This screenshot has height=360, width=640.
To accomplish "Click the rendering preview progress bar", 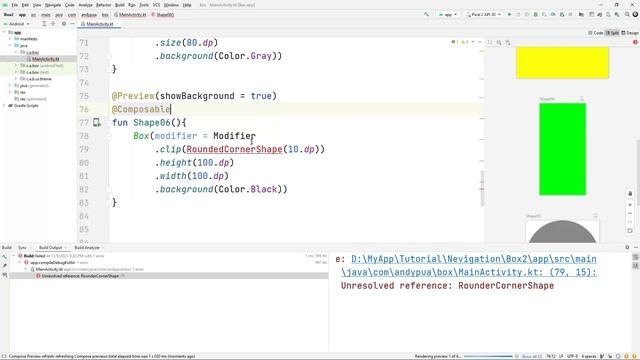I will [488, 356].
